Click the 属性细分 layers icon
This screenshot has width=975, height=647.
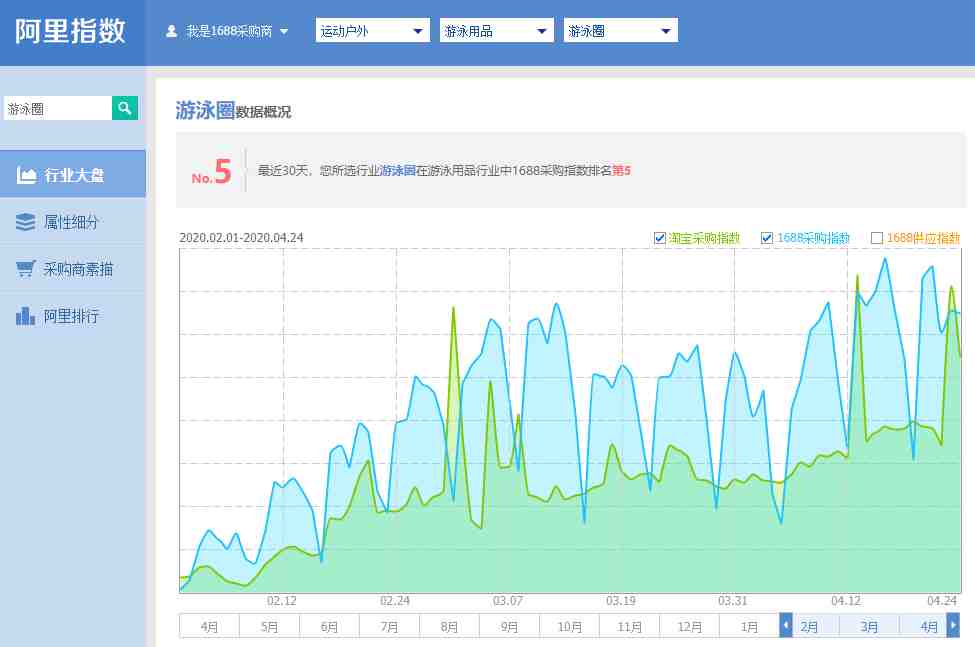[25, 222]
